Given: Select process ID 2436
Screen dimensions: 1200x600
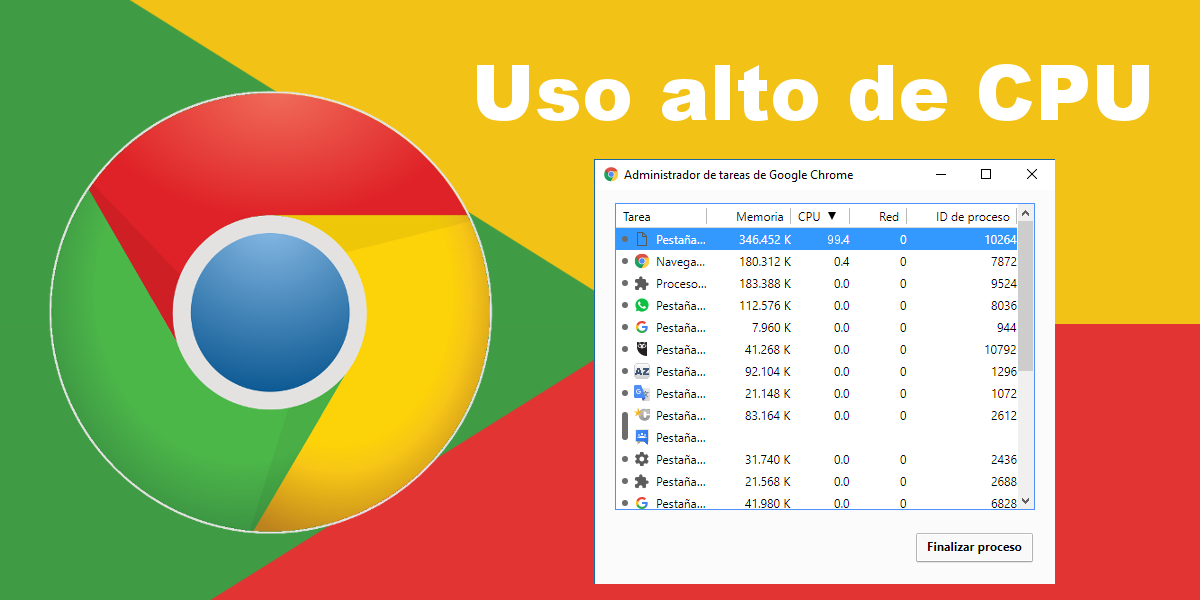Looking at the screenshot, I should coord(1003,460).
